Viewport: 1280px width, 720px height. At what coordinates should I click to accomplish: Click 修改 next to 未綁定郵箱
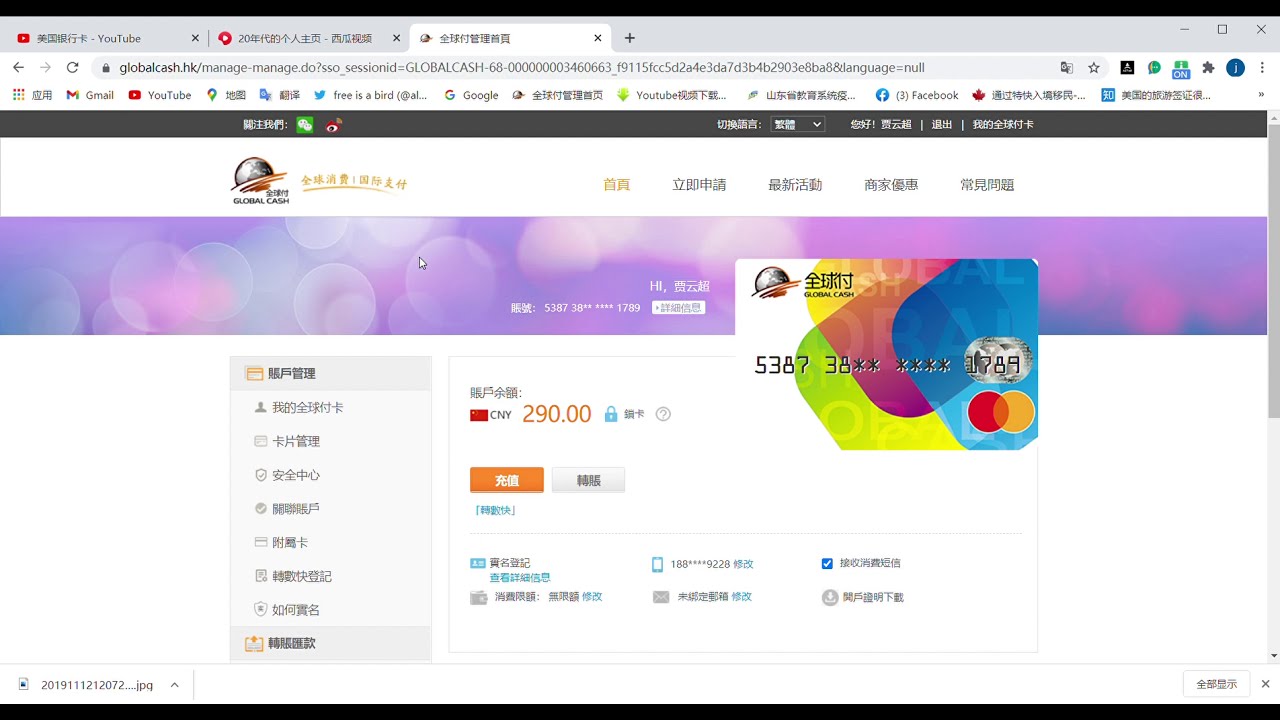coord(741,597)
